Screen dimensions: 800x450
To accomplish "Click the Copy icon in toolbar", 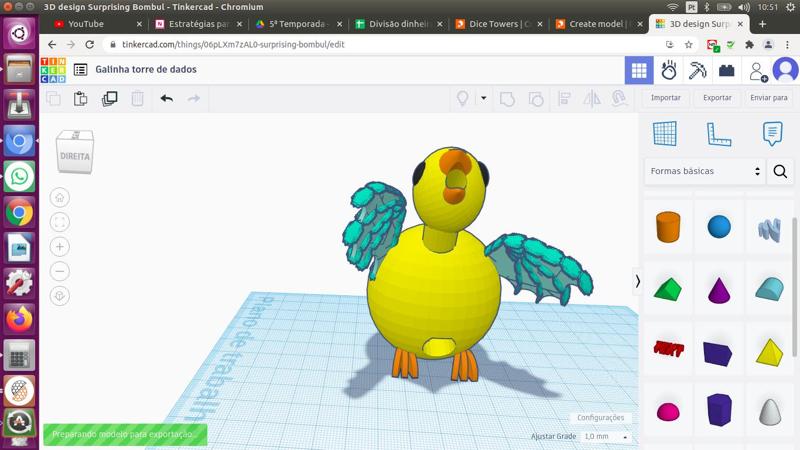I will [54, 98].
